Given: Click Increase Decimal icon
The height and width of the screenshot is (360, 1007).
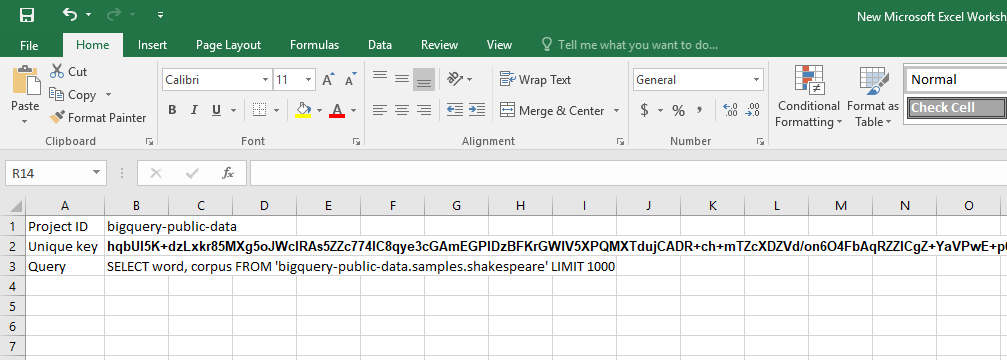Looking at the screenshot, I should tap(731, 110).
